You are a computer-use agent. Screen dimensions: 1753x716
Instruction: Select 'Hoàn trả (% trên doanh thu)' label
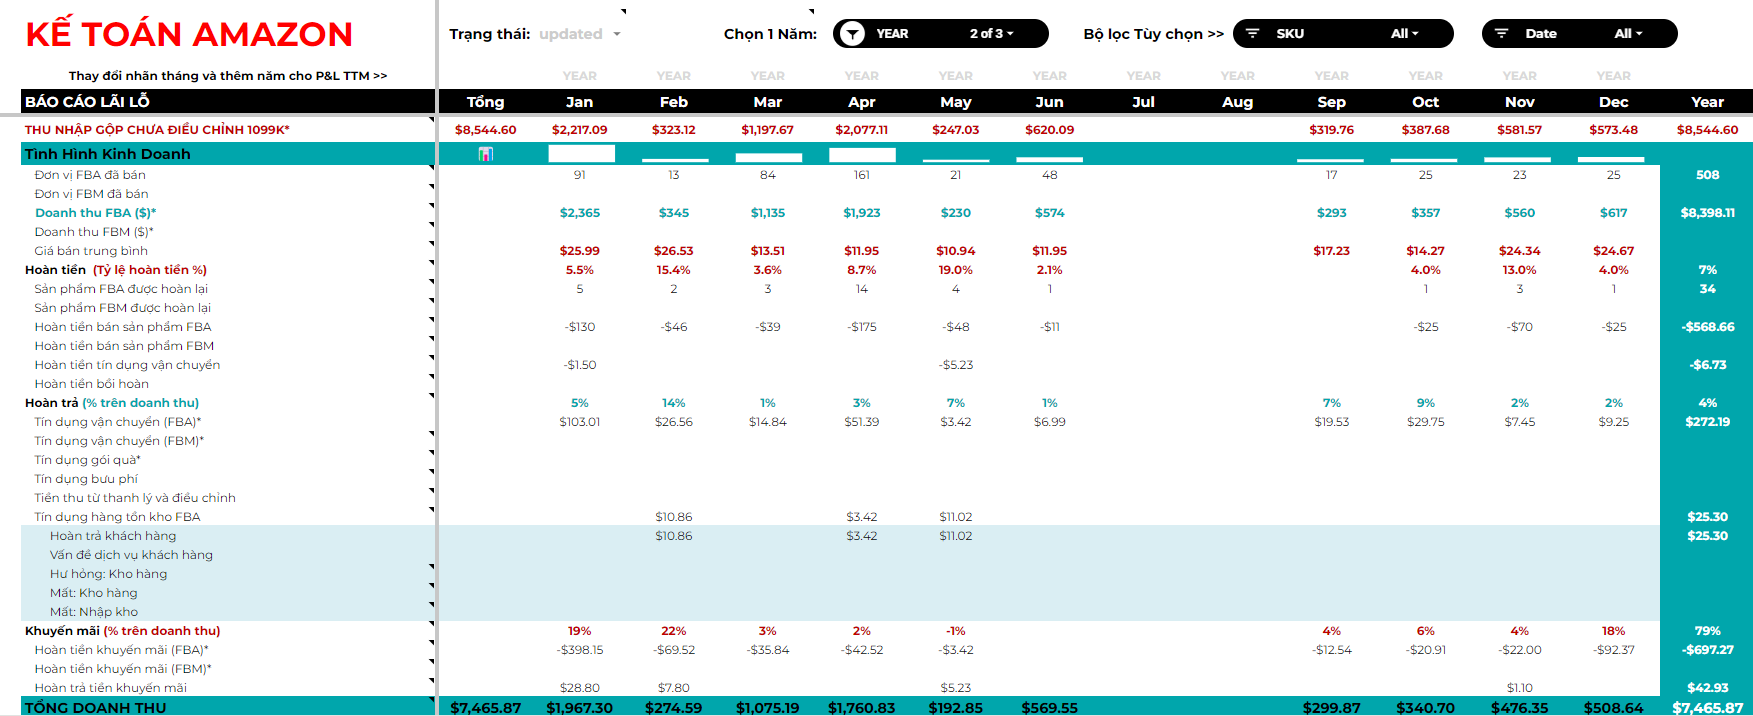112,403
